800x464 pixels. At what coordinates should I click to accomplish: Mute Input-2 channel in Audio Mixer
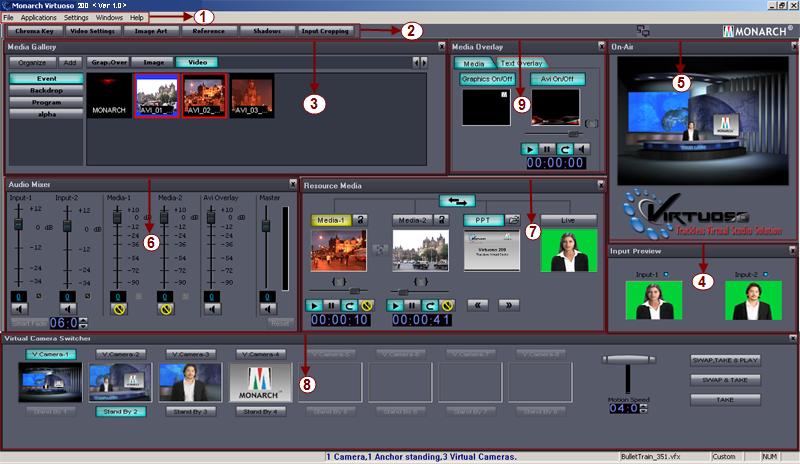68,309
